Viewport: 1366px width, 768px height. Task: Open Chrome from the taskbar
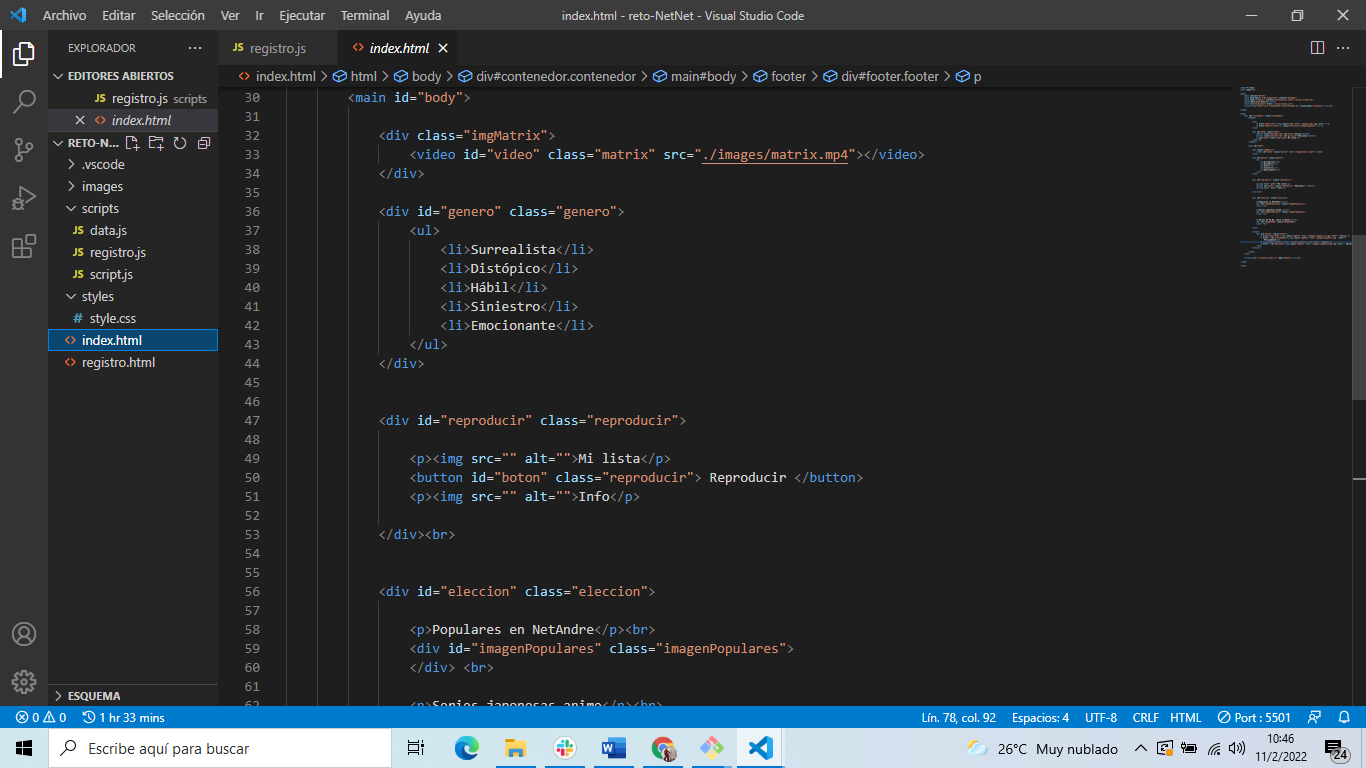tap(662, 748)
